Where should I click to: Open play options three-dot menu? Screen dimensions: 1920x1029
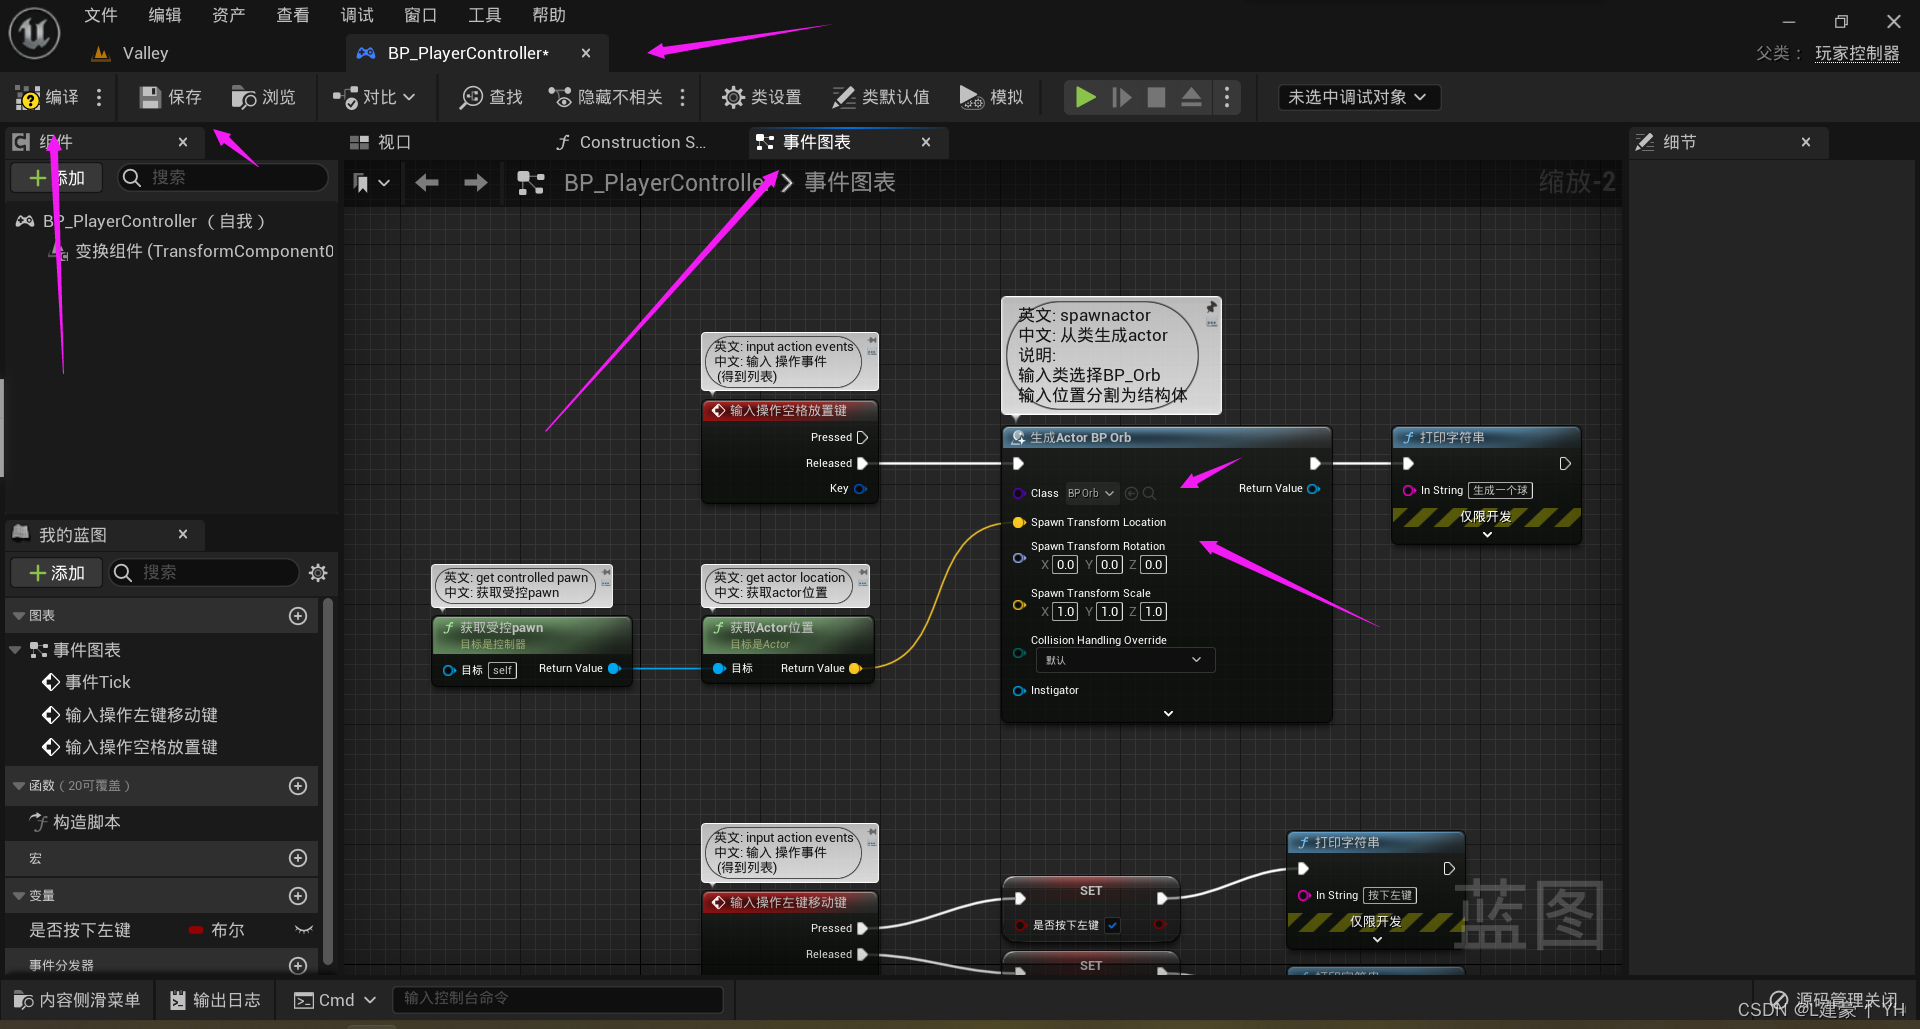(1226, 97)
